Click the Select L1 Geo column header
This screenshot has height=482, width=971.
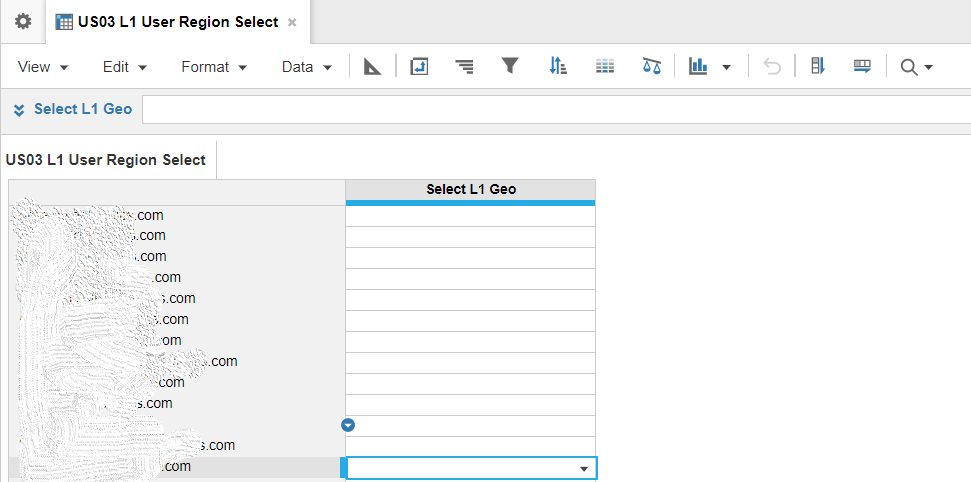coord(471,190)
